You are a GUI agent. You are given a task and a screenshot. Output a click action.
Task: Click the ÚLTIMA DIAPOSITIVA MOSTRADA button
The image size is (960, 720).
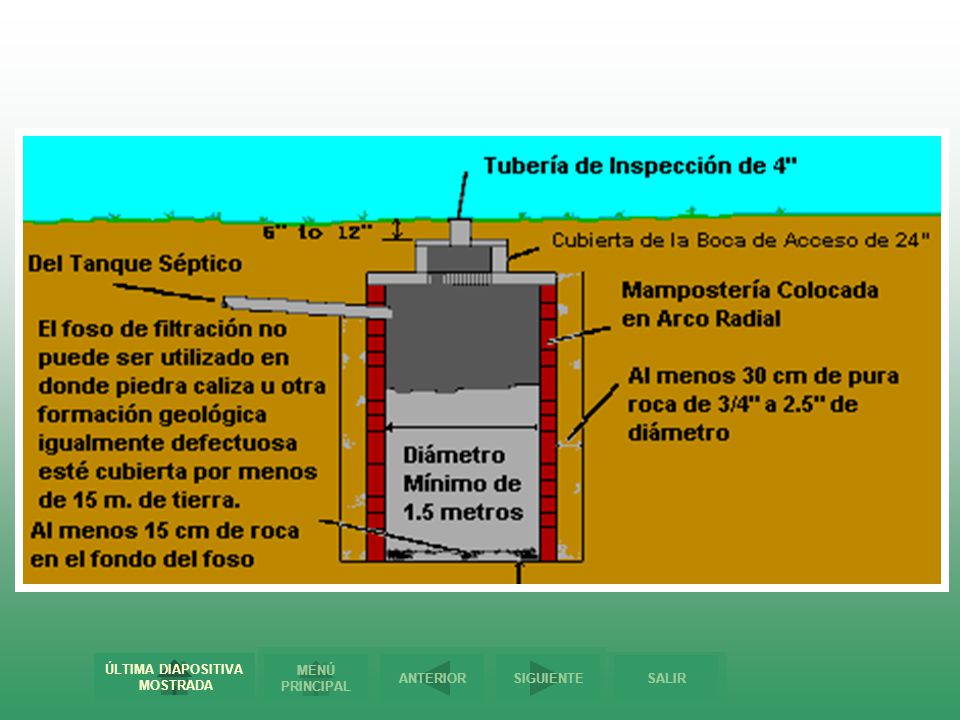tap(174, 677)
